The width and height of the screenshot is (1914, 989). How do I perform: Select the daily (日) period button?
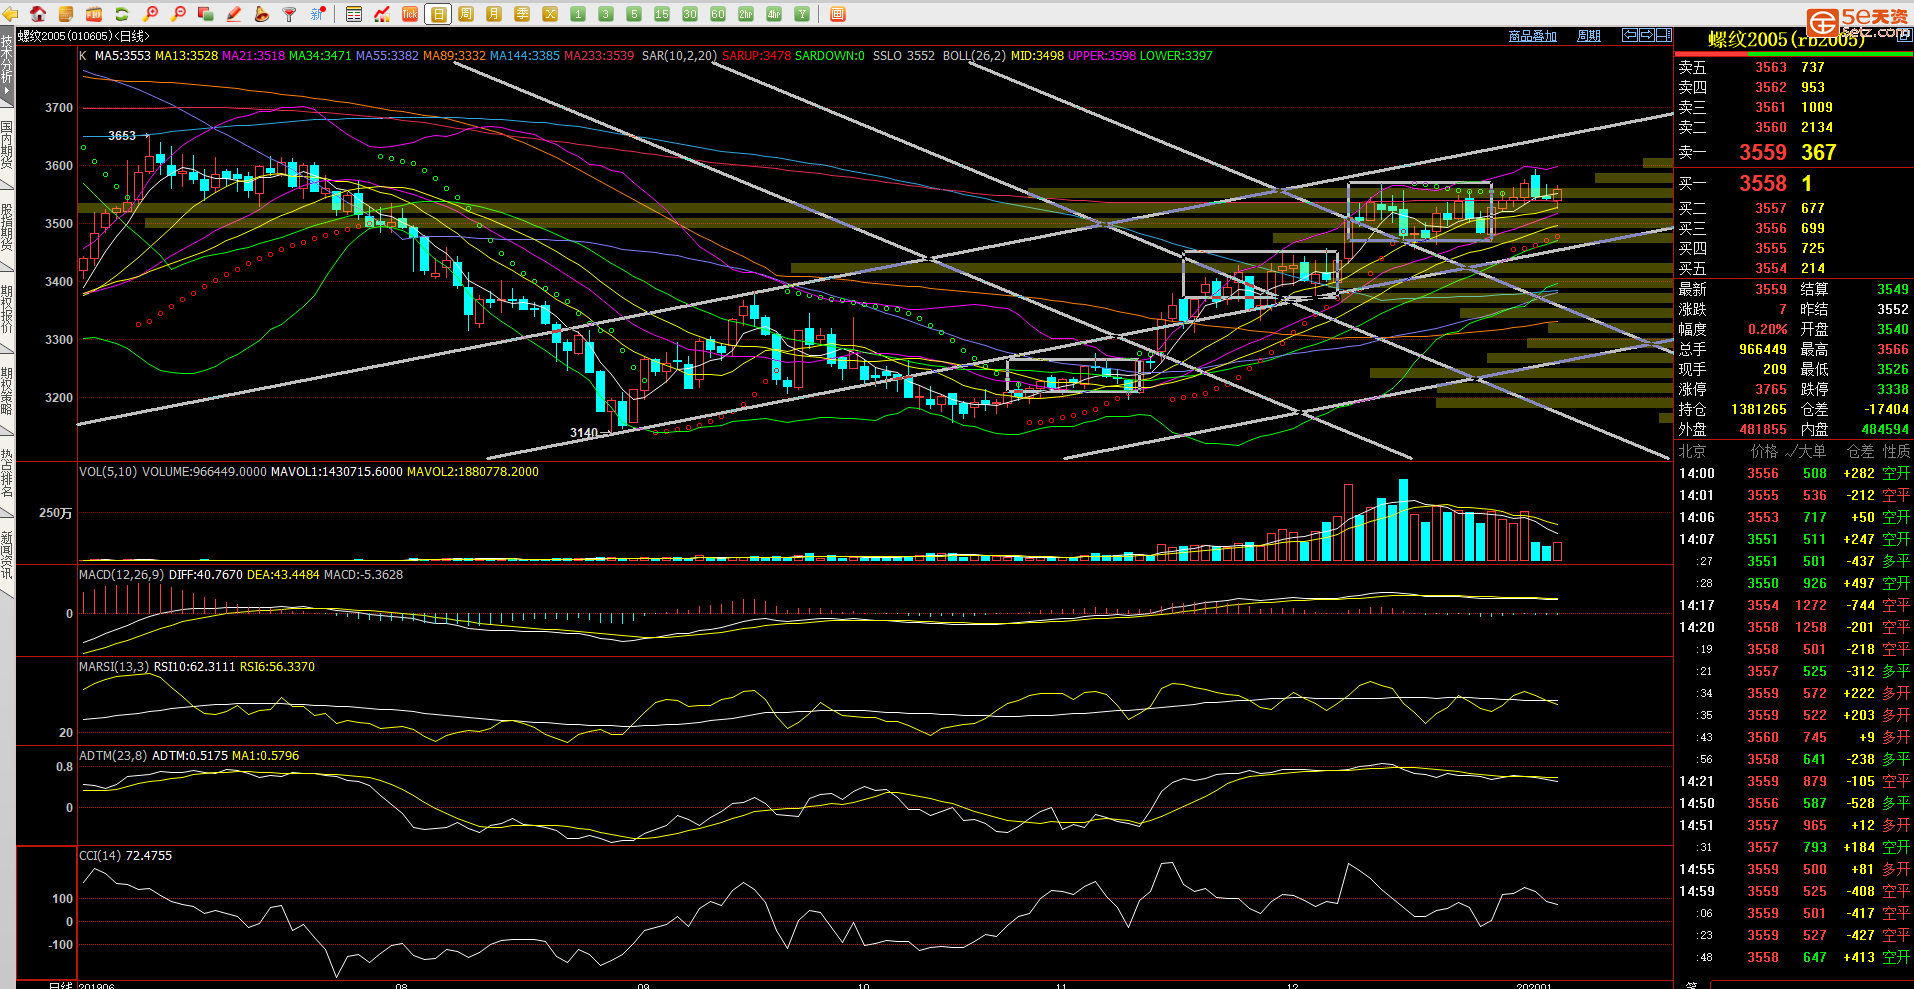438,14
